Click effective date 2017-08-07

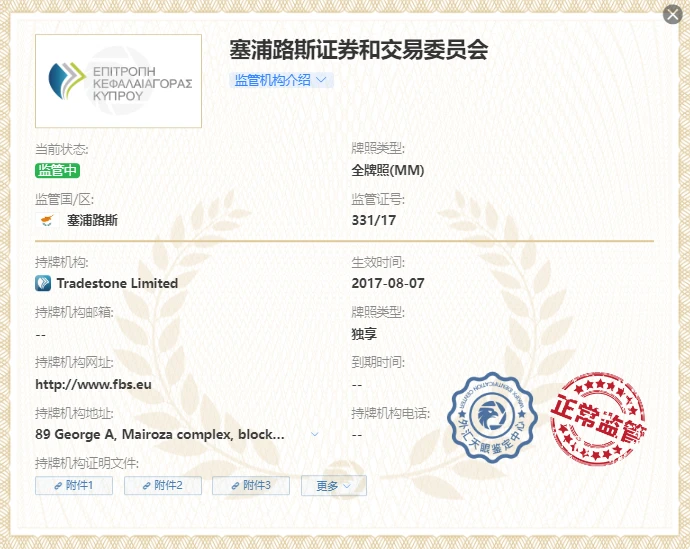pyautogui.click(x=388, y=283)
